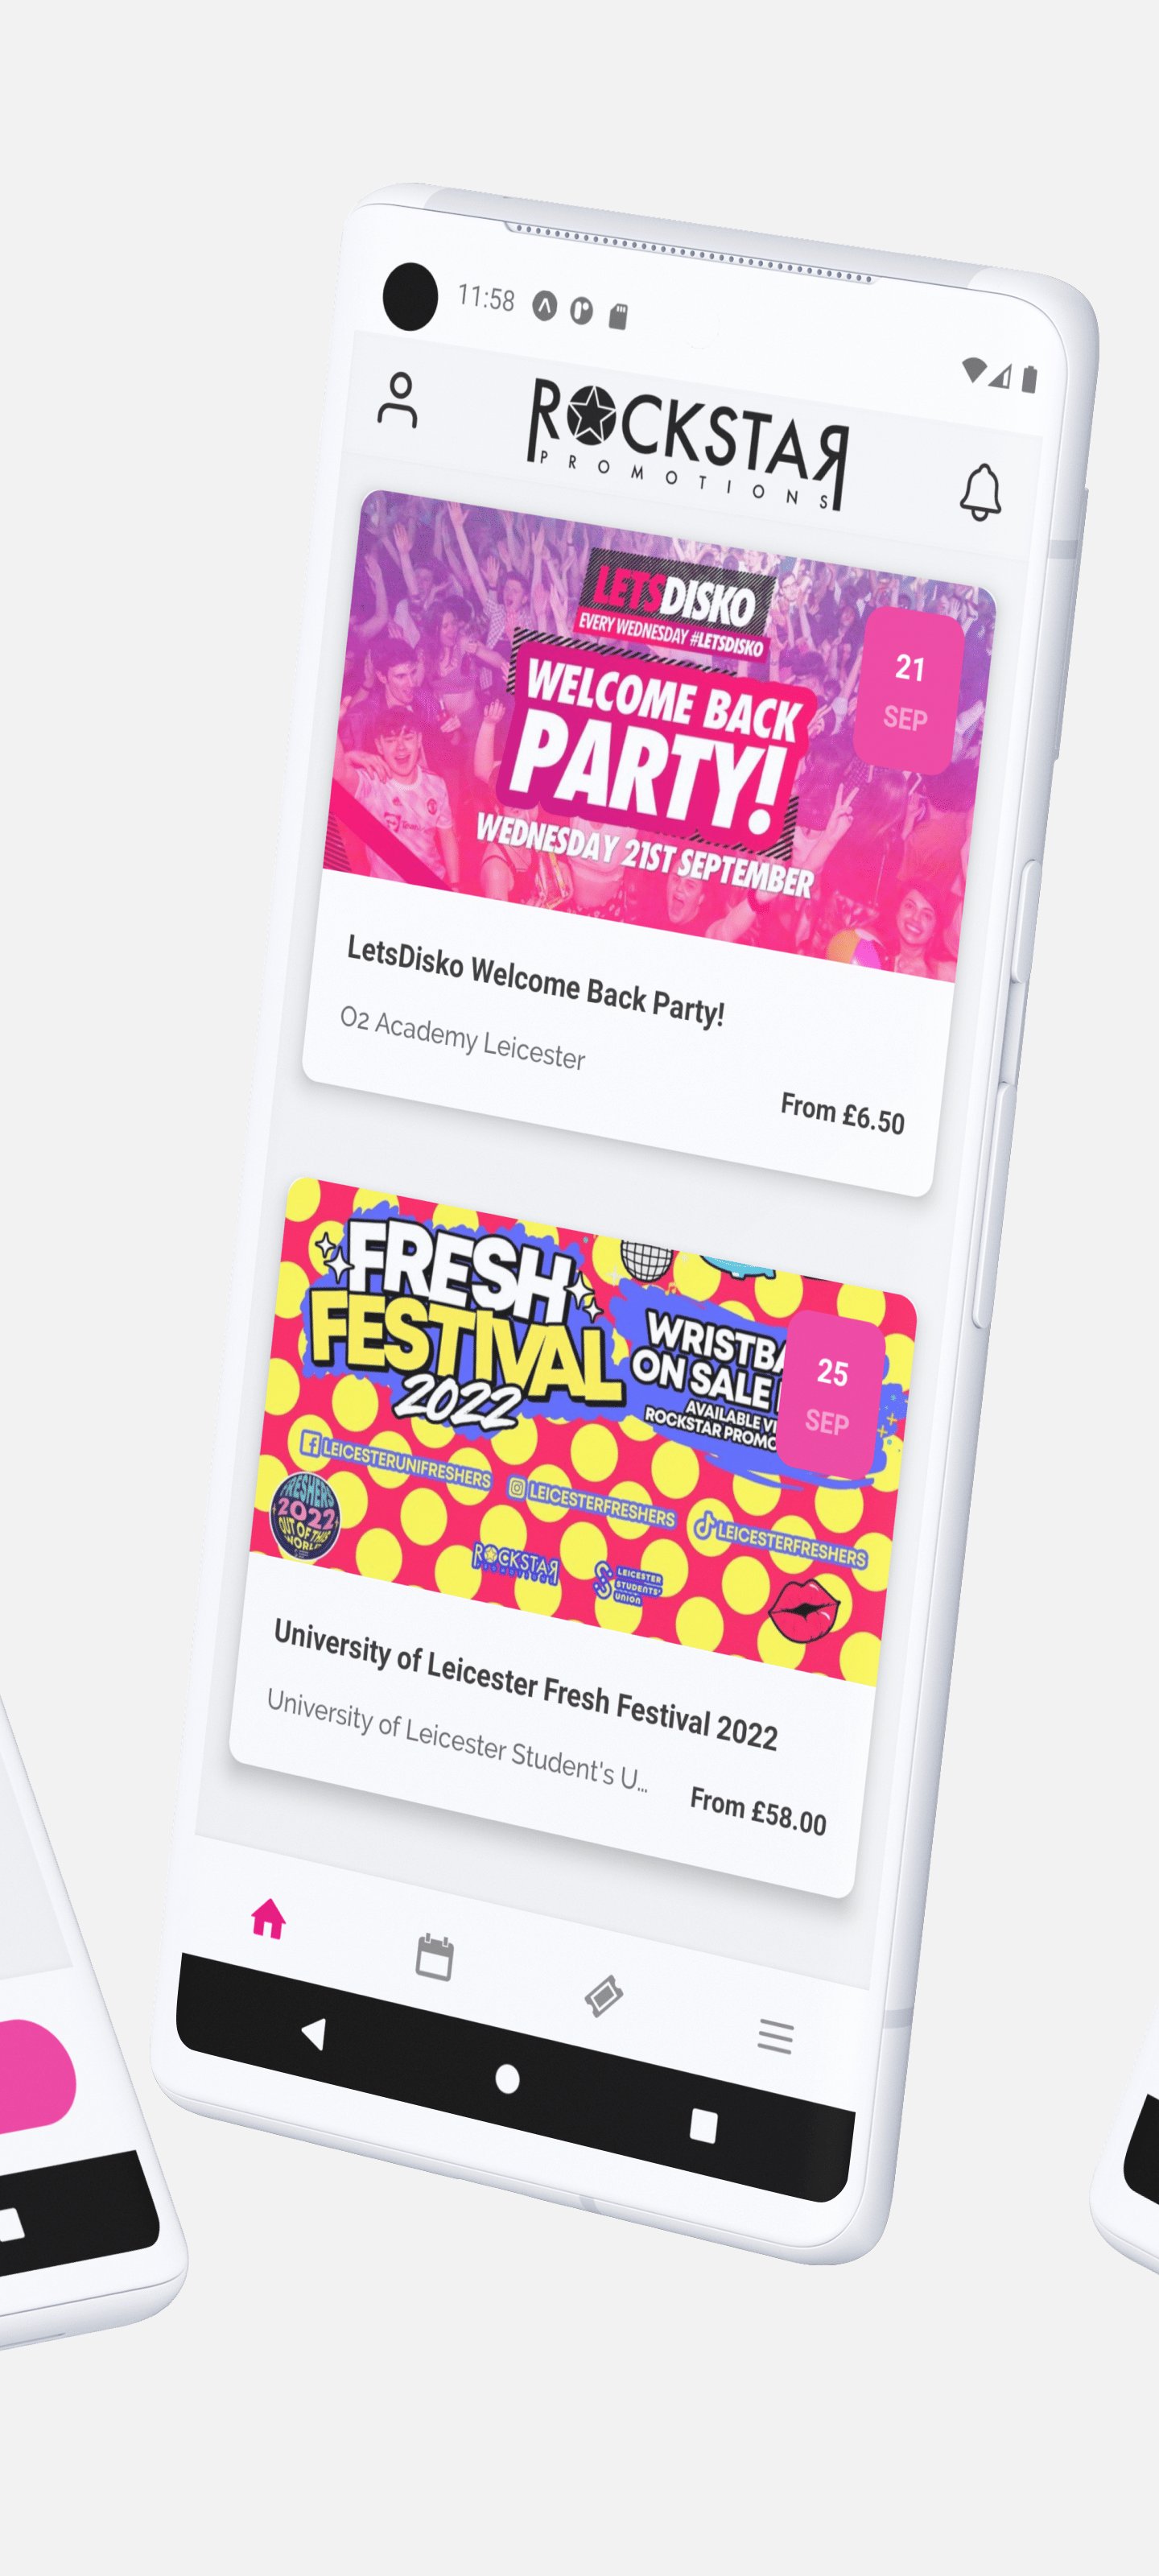Click the O2 Academy Leicester venue text
Image resolution: width=1159 pixels, height=2576 pixels.
(462, 1038)
